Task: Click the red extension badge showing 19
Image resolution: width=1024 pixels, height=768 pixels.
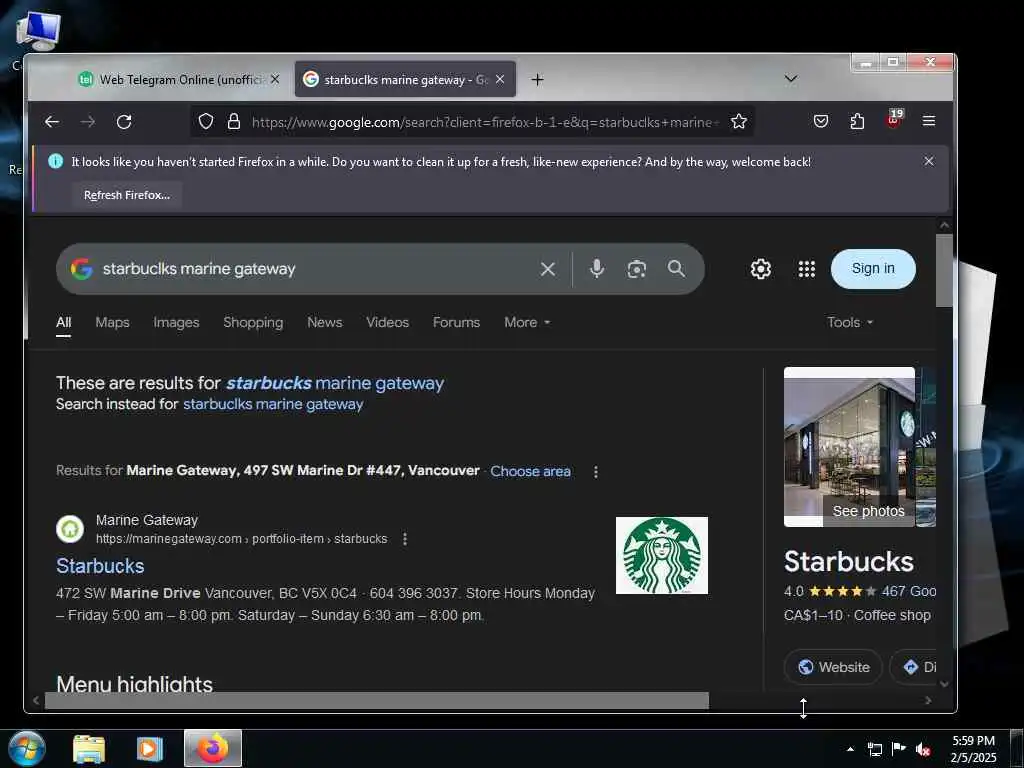Action: 894,120
